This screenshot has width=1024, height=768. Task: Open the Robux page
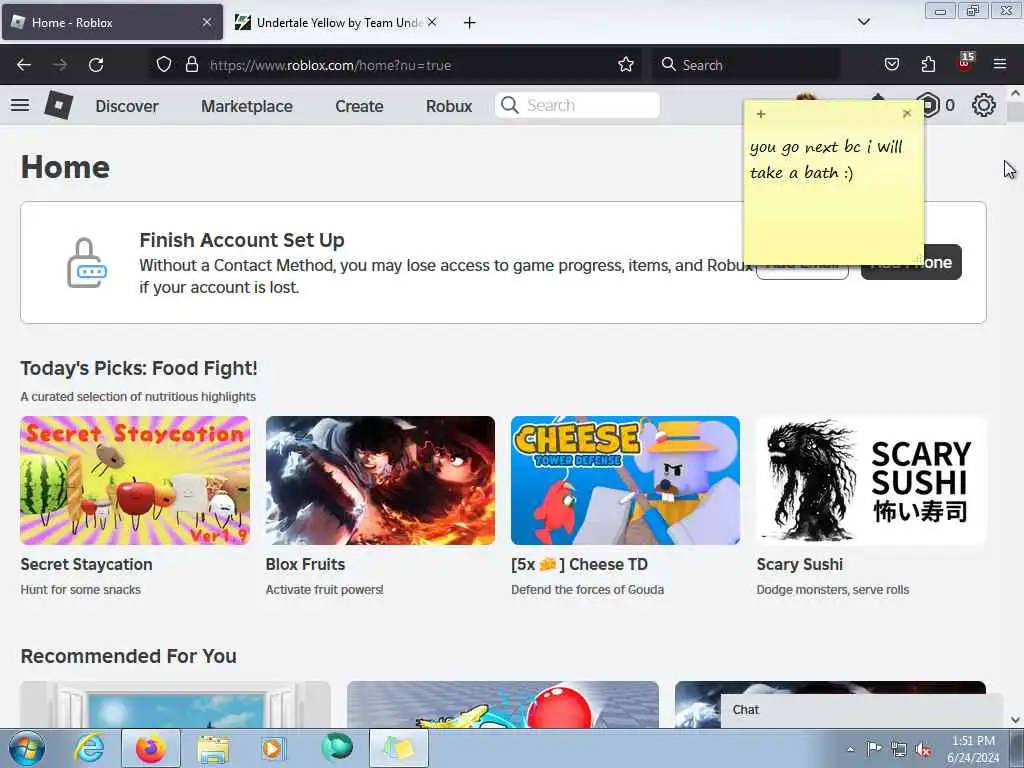(x=449, y=106)
